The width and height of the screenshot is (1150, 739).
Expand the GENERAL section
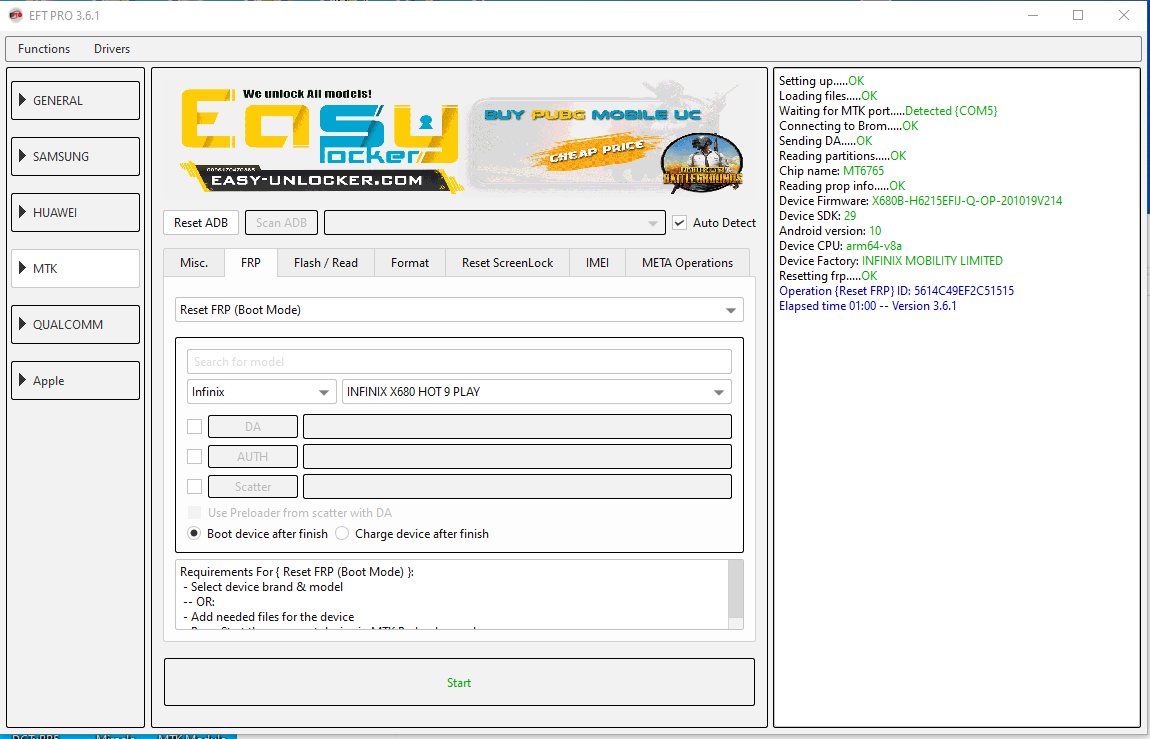pyautogui.click(x=76, y=100)
